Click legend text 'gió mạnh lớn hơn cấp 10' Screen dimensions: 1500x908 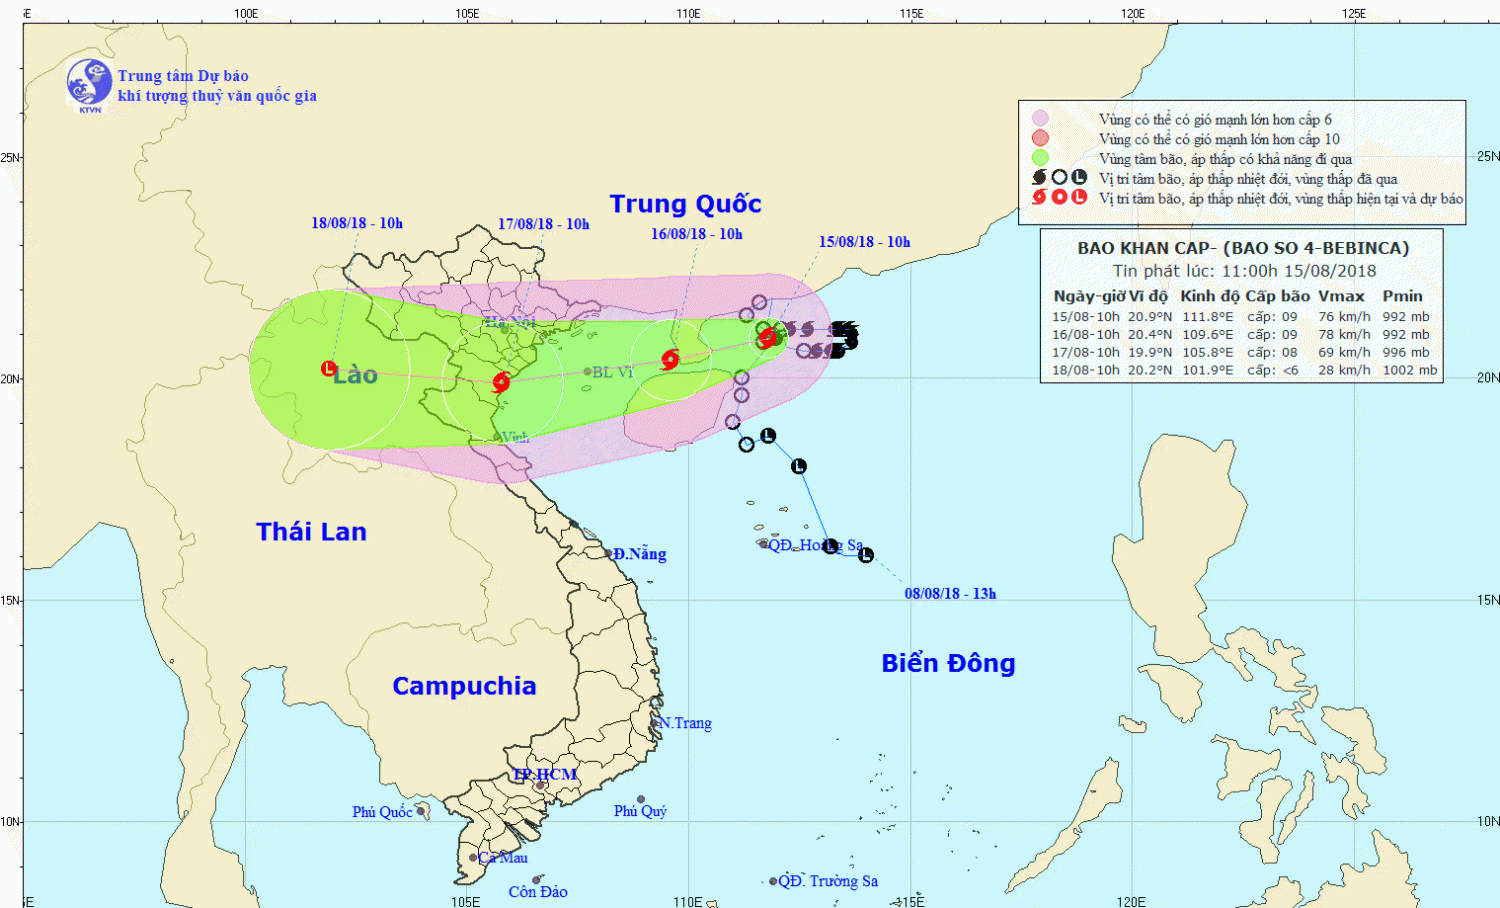[x=1266, y=139]
